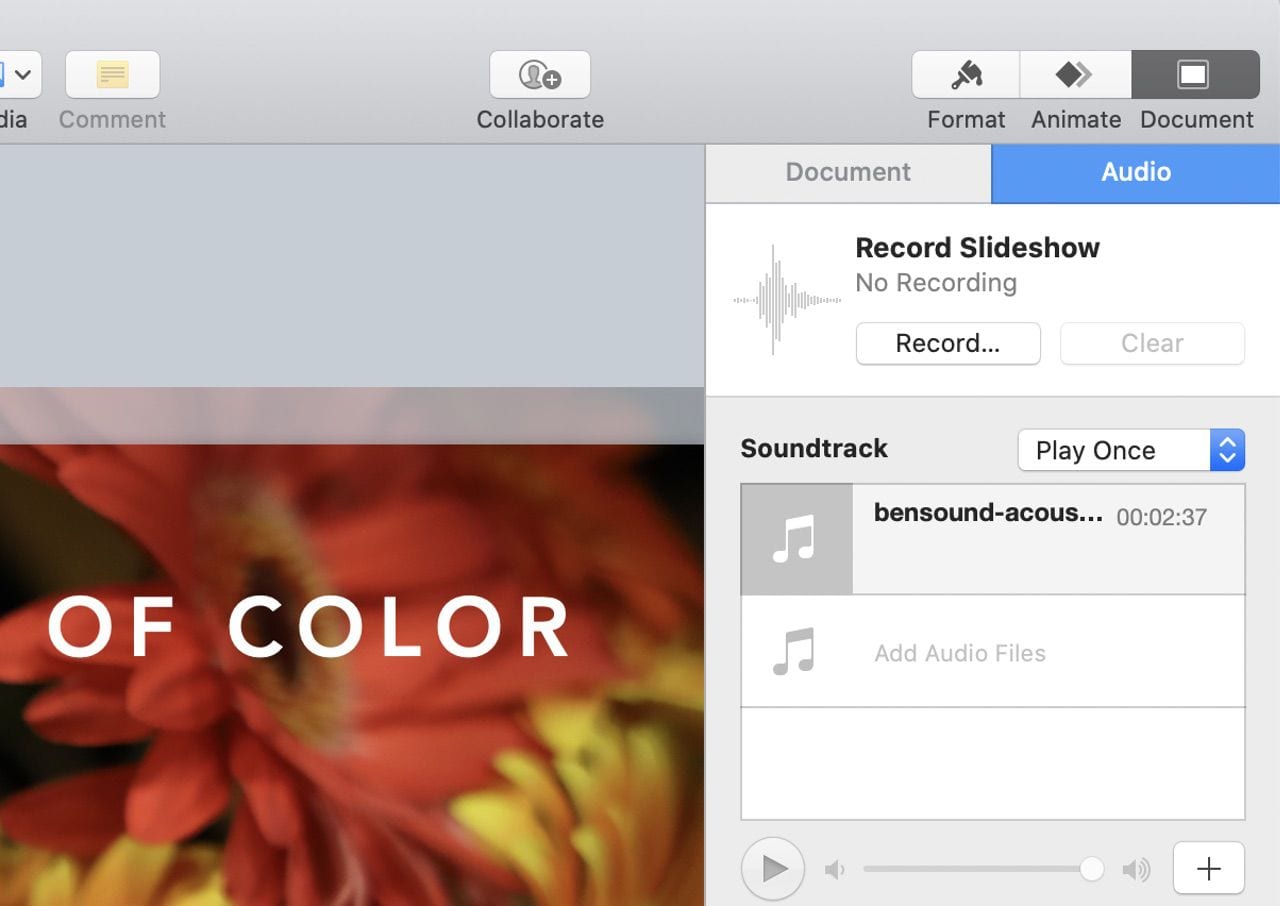Play the soundtrack preview
This screenshot has width=1280, height=906.
click(x=773, y=869)
